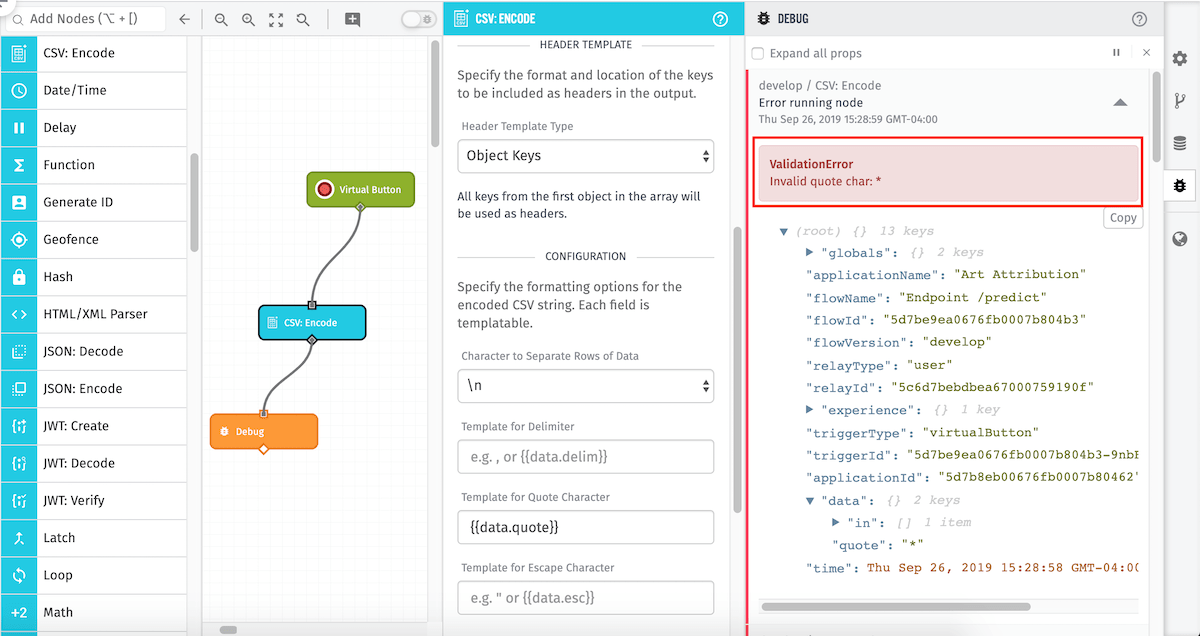Enable Expand all props checkbox
1200x636 pixels.
tap(758, 53)
